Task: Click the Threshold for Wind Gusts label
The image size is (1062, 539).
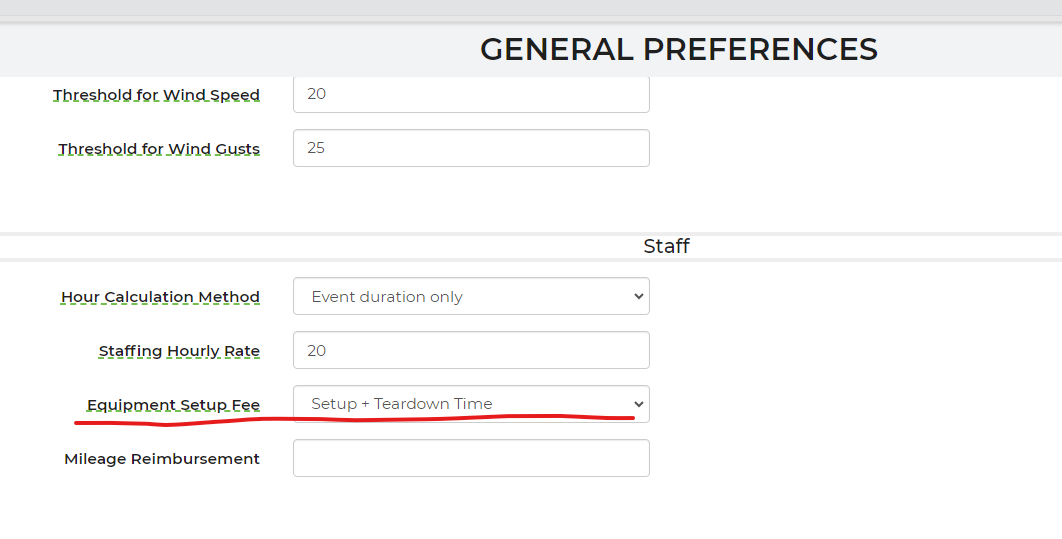Action: tap(159, 149)
